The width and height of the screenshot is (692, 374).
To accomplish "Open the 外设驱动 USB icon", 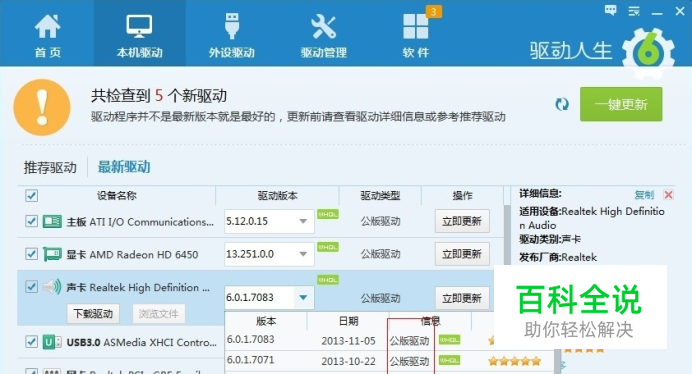I will pos(232,26).
